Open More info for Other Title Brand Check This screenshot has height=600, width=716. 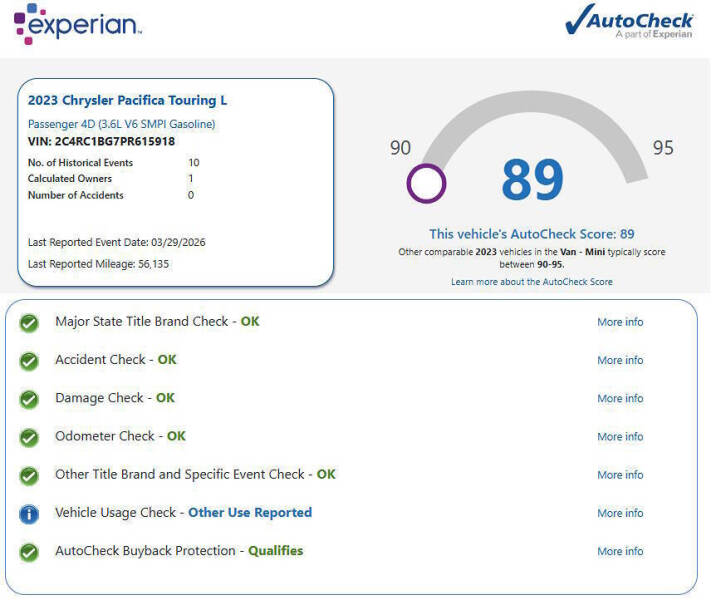click(620, 475)
